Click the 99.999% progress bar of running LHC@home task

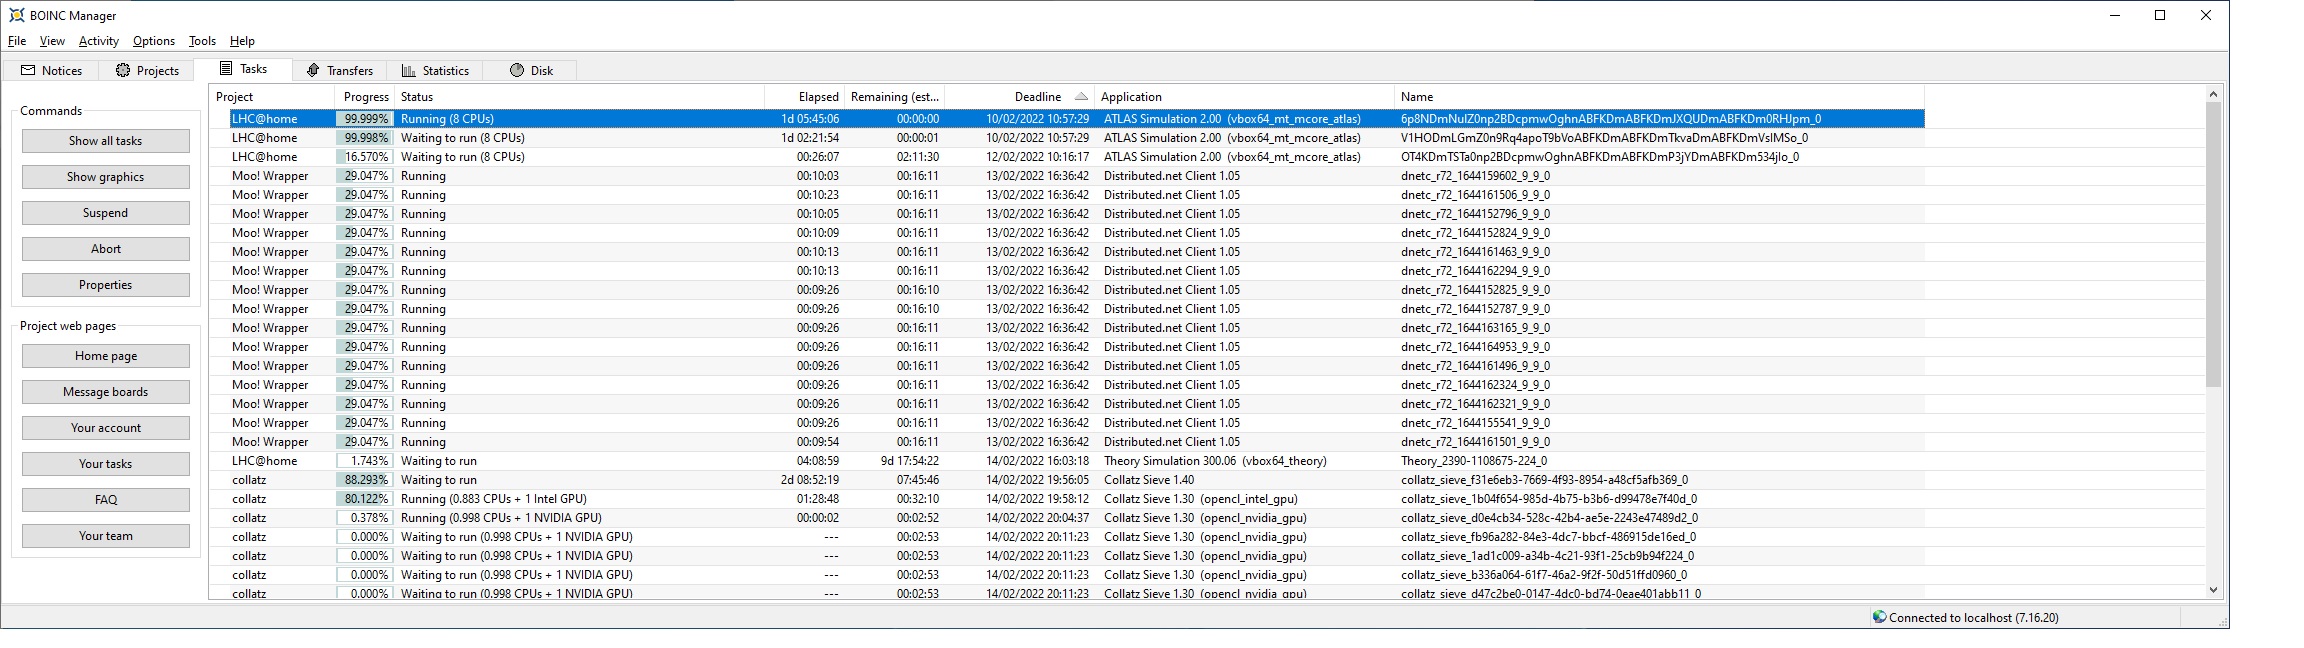click(364, 119)
